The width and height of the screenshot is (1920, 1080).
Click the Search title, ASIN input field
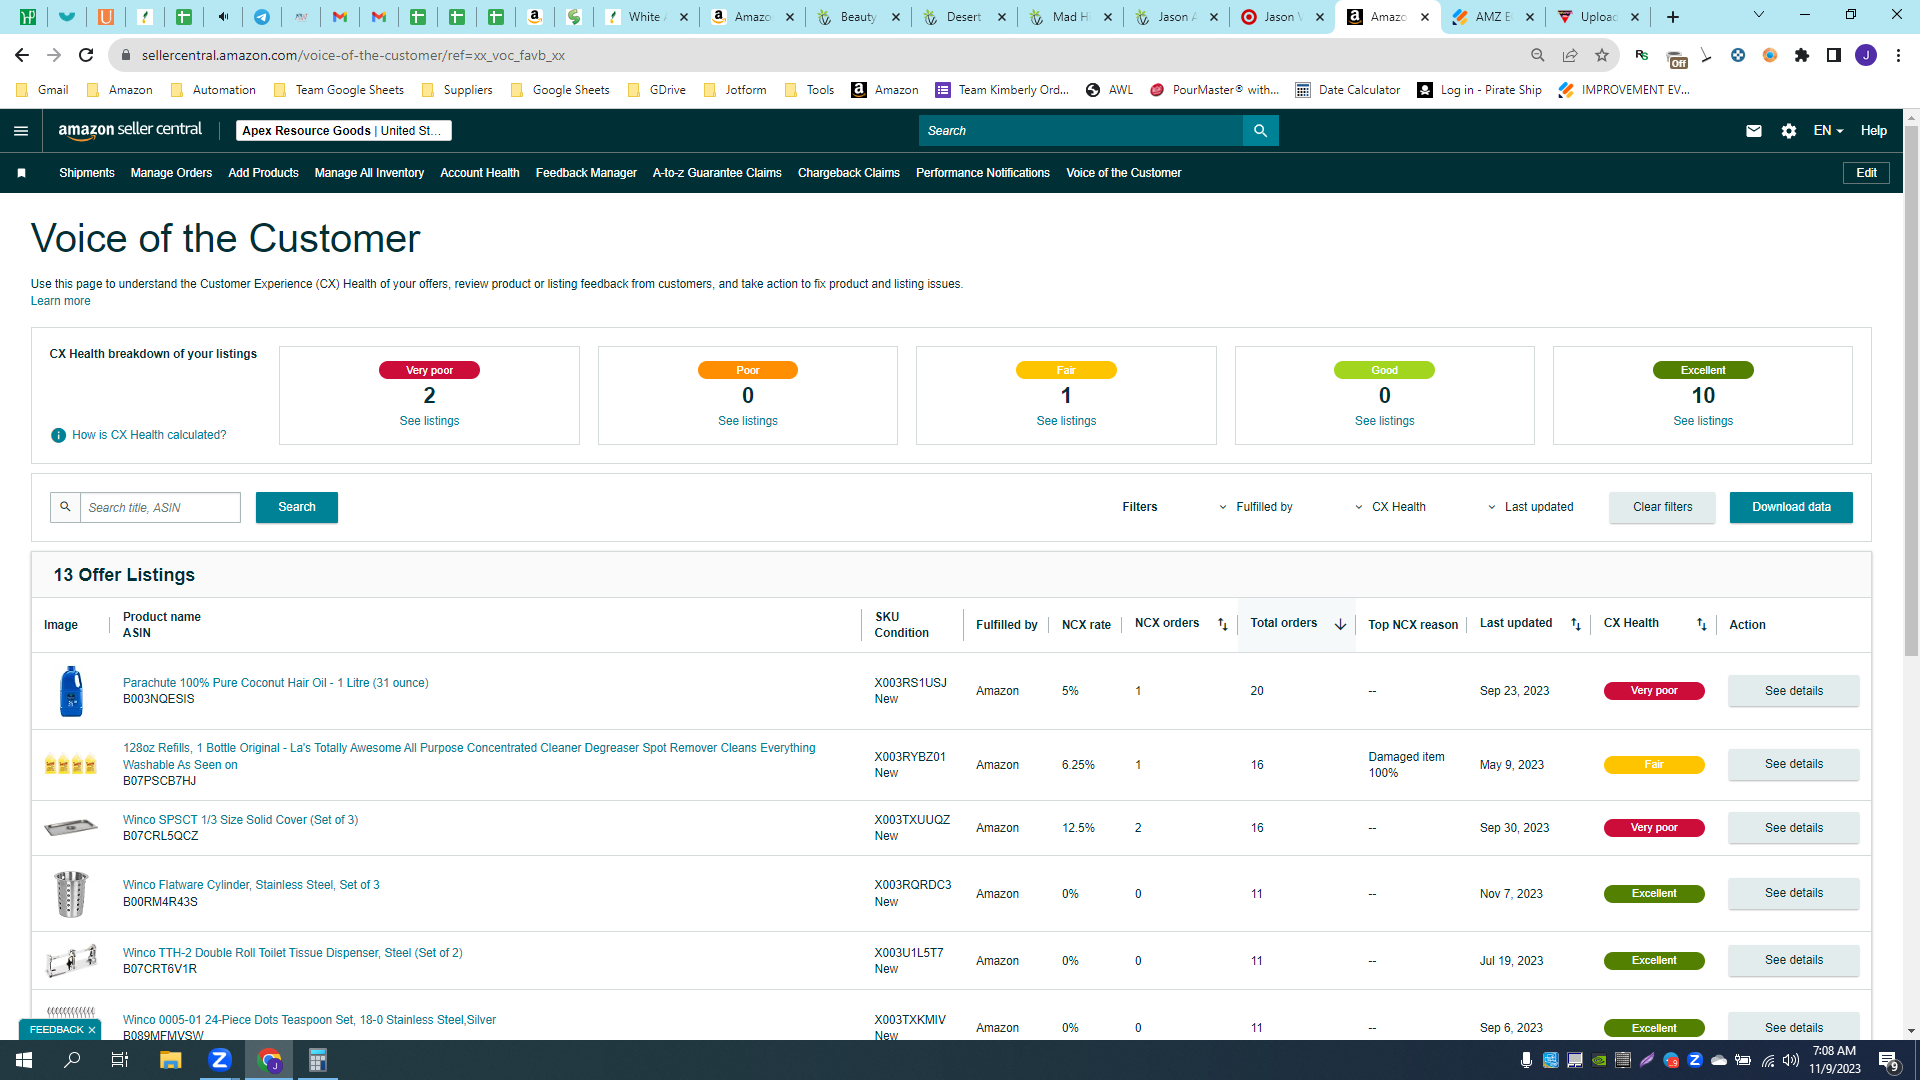tap(160, 507)
